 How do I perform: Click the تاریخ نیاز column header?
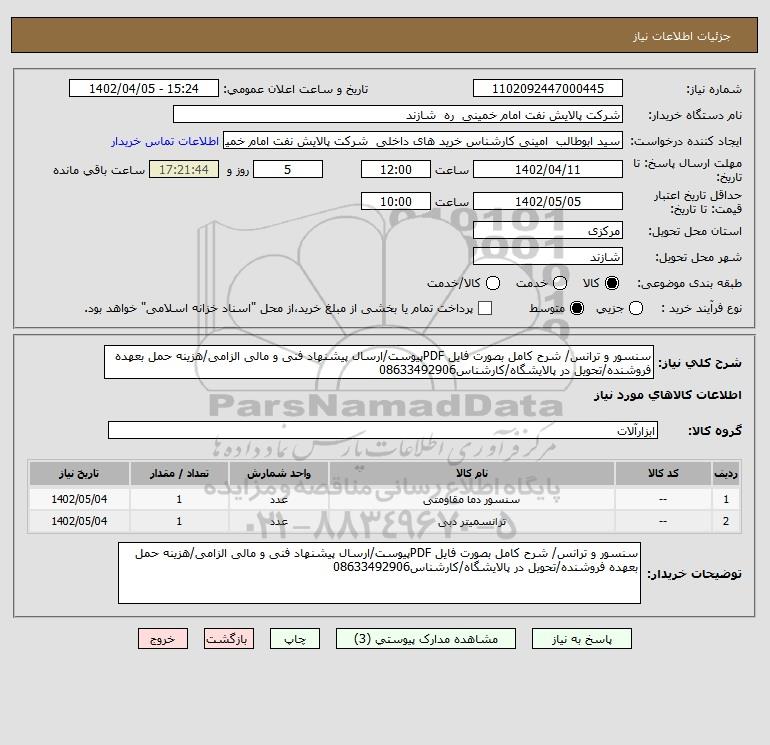pos(79,473)
